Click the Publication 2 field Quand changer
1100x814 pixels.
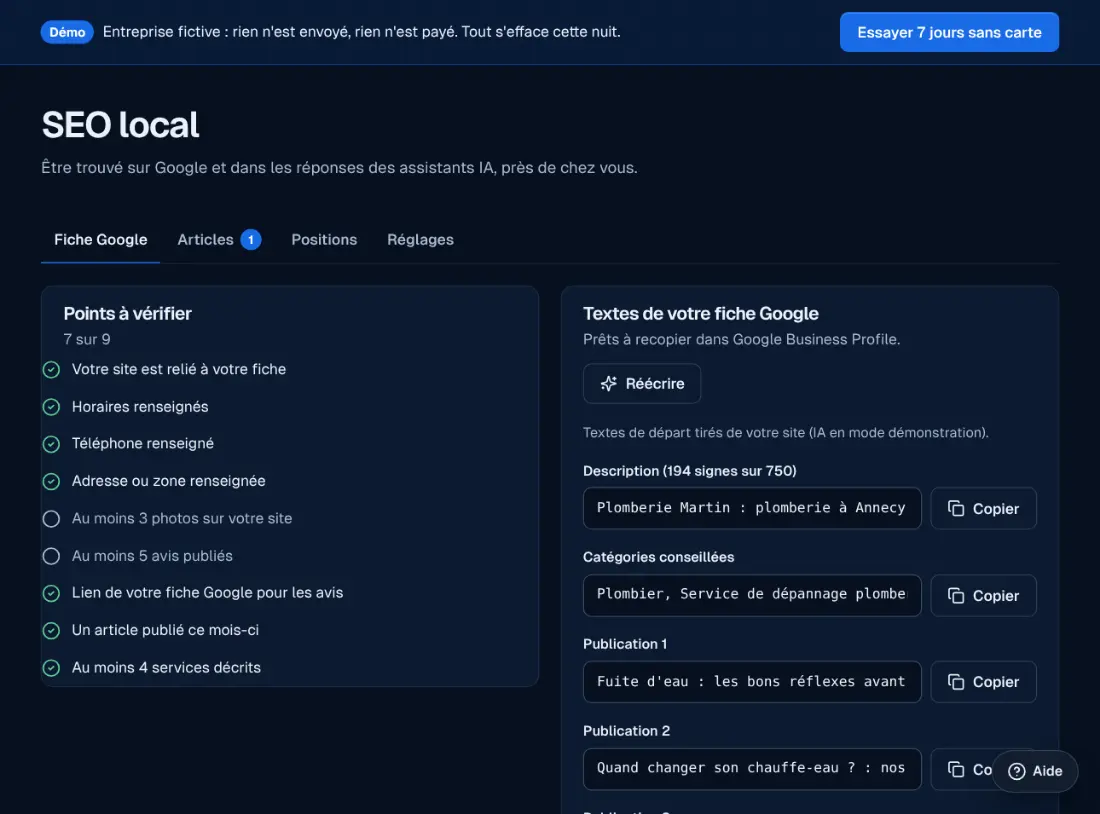752,768
